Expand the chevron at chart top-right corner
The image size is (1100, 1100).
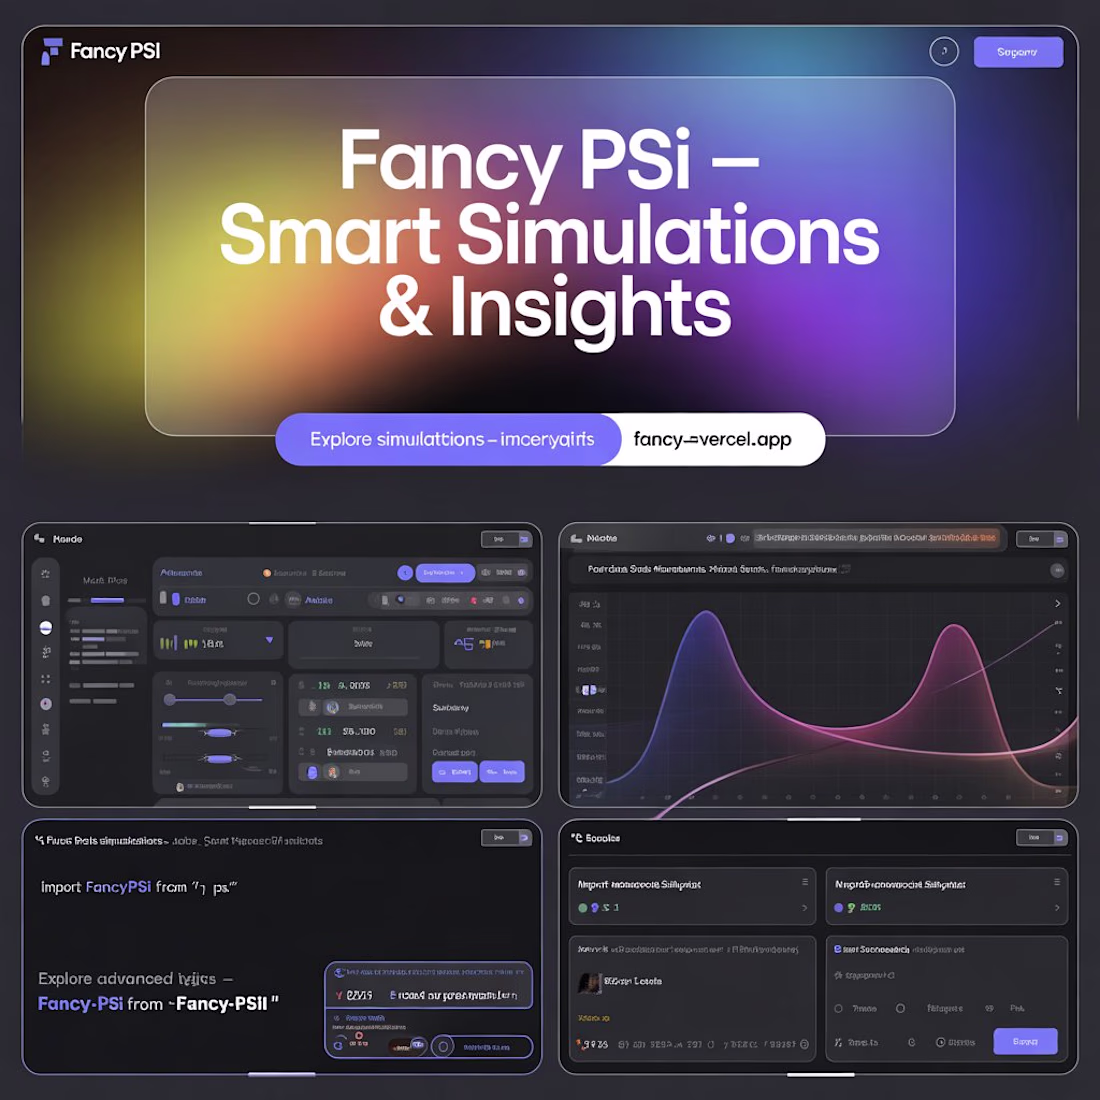click(1057, 603)
